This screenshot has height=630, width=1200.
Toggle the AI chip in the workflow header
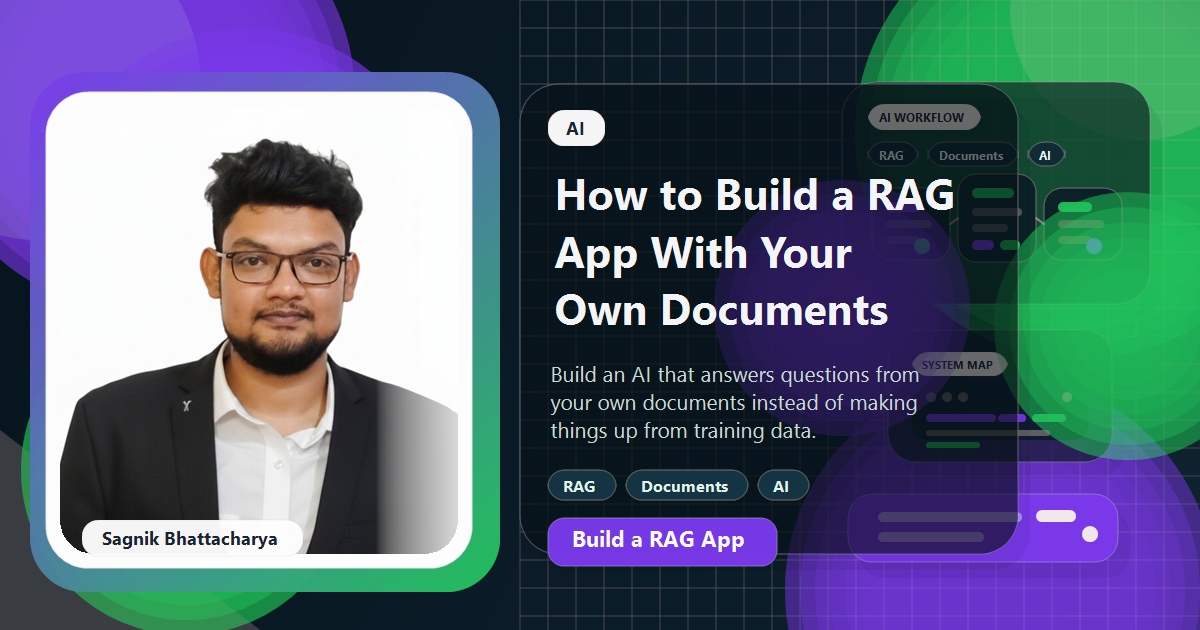pos(1046,154)
